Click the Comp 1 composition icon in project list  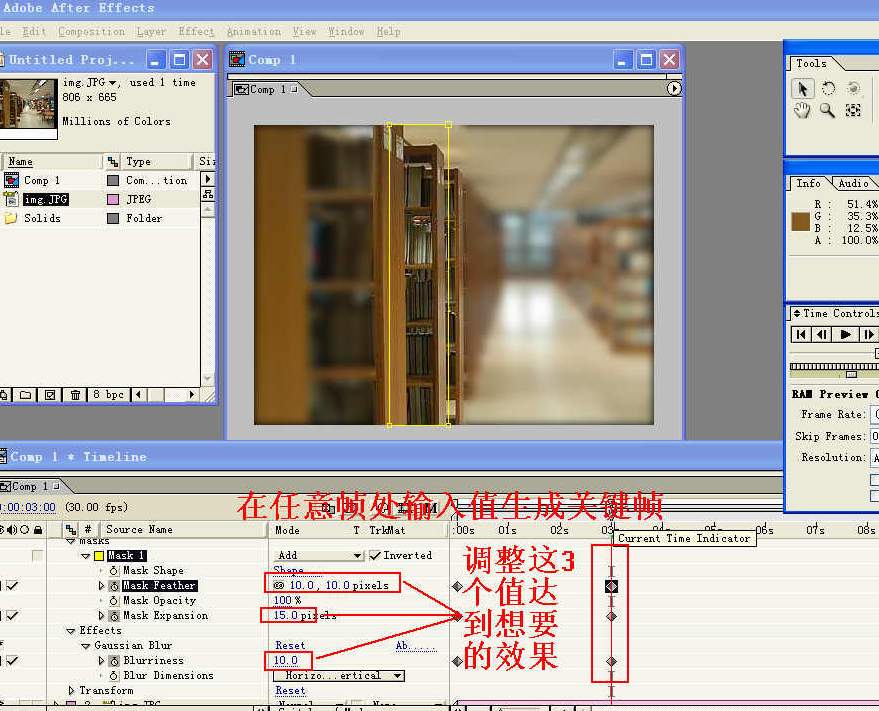[x=11, y=181]
